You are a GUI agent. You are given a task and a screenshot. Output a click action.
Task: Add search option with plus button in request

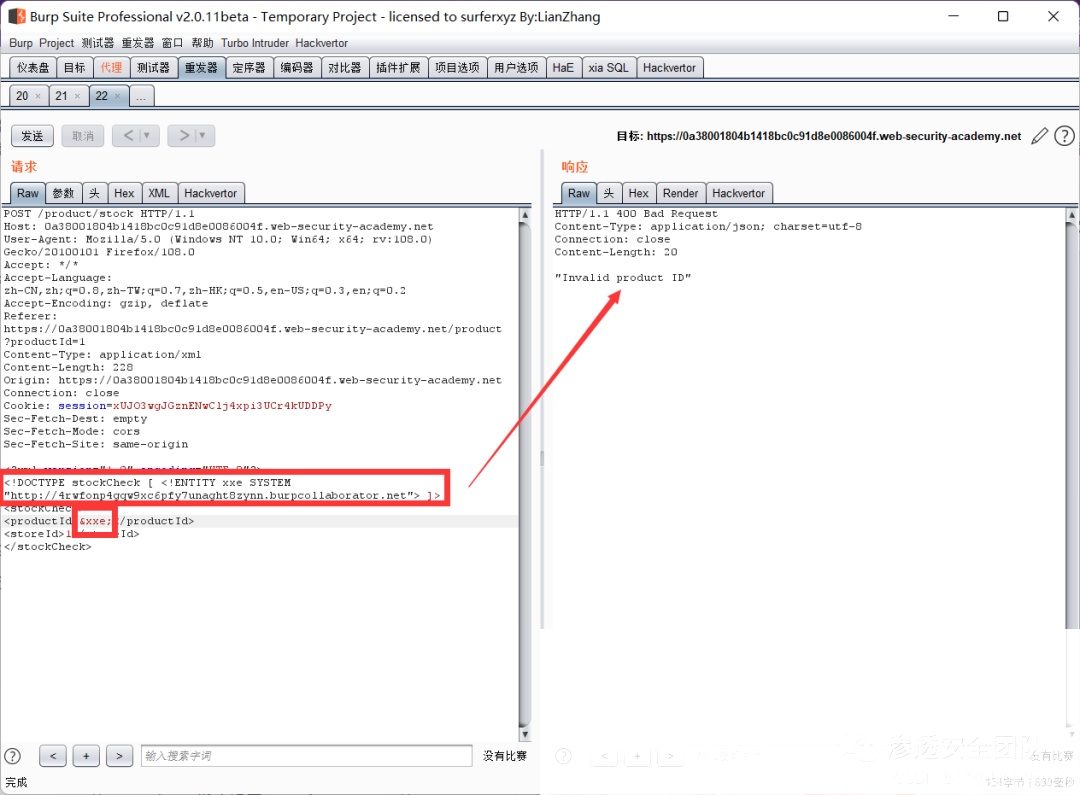pos(86,756)
